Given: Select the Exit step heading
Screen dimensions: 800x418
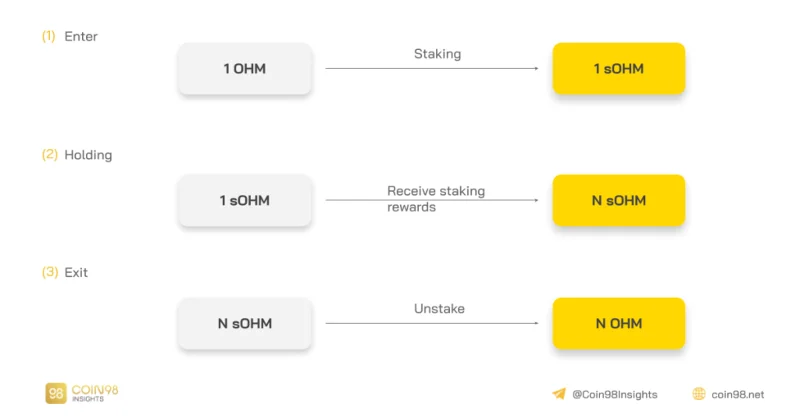Looking at the screenshot, I should 76,273.
